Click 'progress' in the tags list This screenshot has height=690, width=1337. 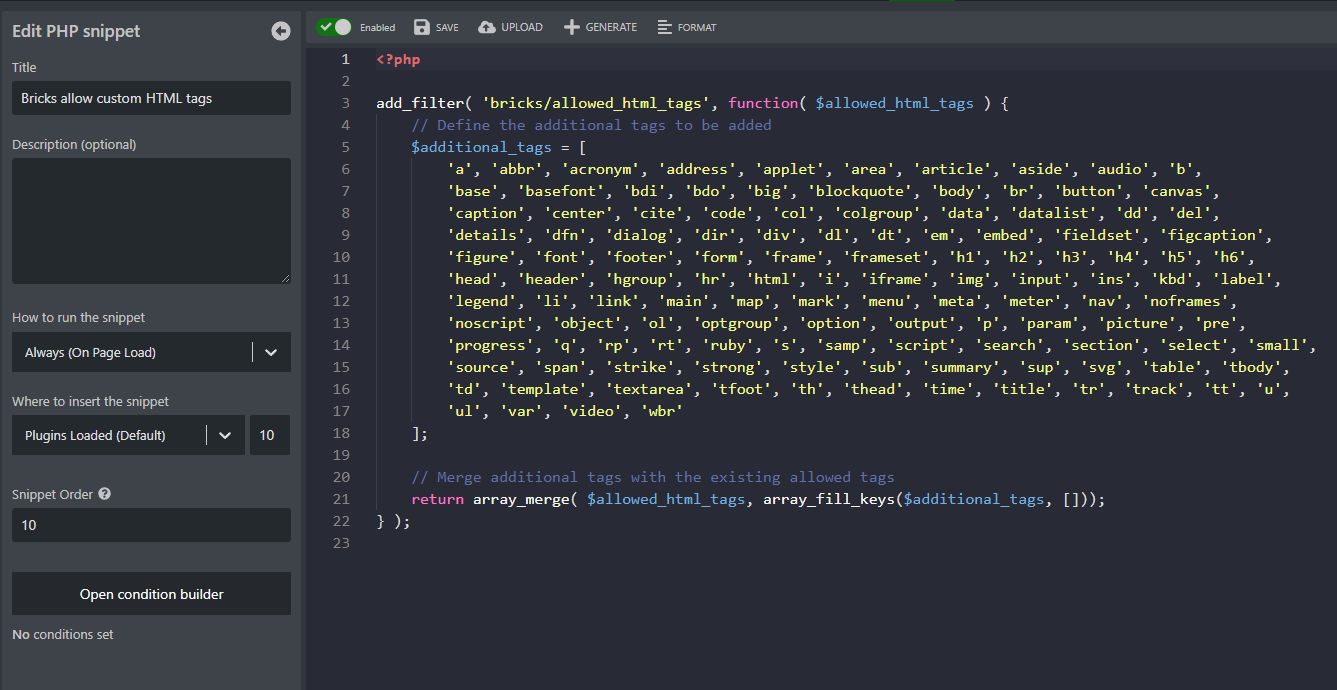tap(490, 345)
